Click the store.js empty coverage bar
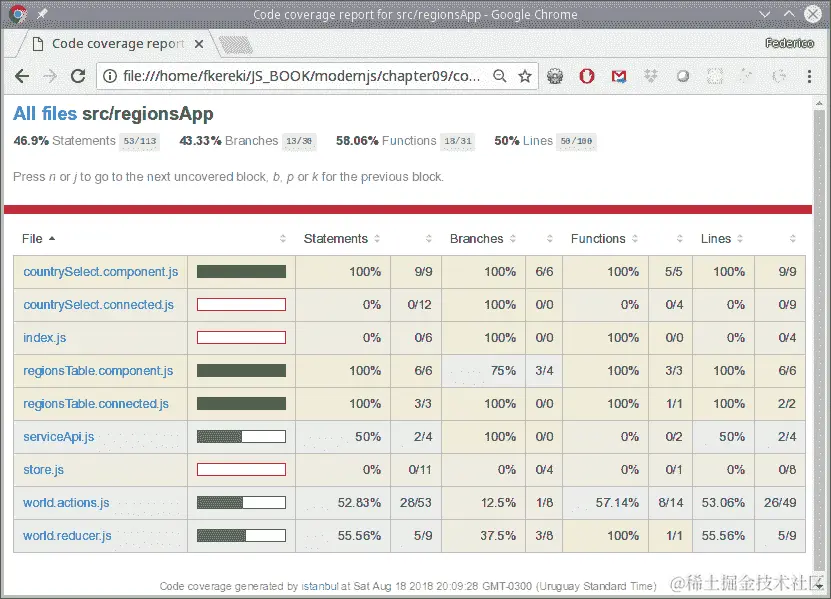Screen dimensions: 831x599 (x=241, y=470)
